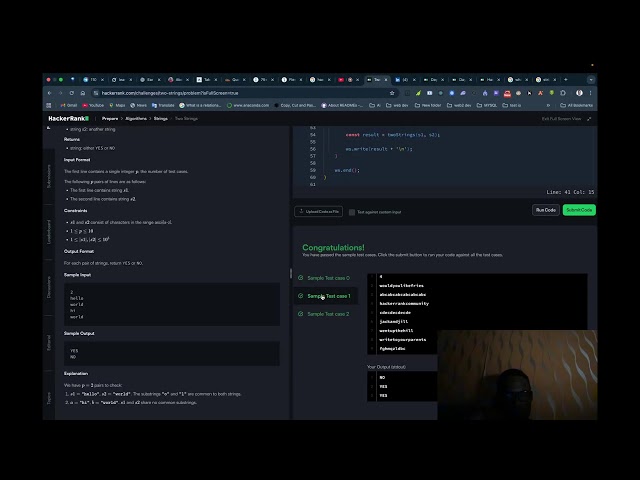Click the Algorithms breadcrumb link
Screen dimensions: 640x480
coord(137,118)
